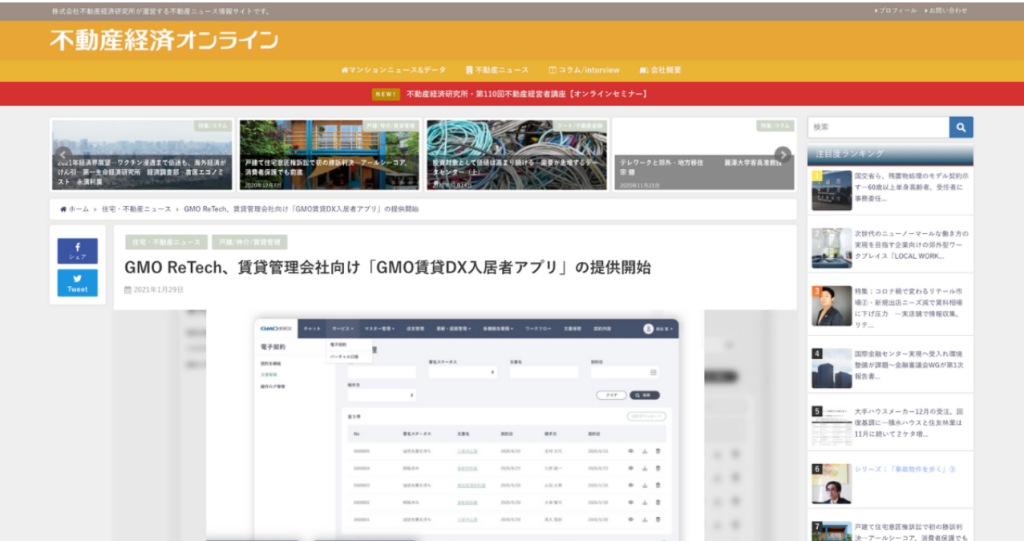
Task: Open the テレワークと郊外・地方移住 carousel card
Action: 704,155
